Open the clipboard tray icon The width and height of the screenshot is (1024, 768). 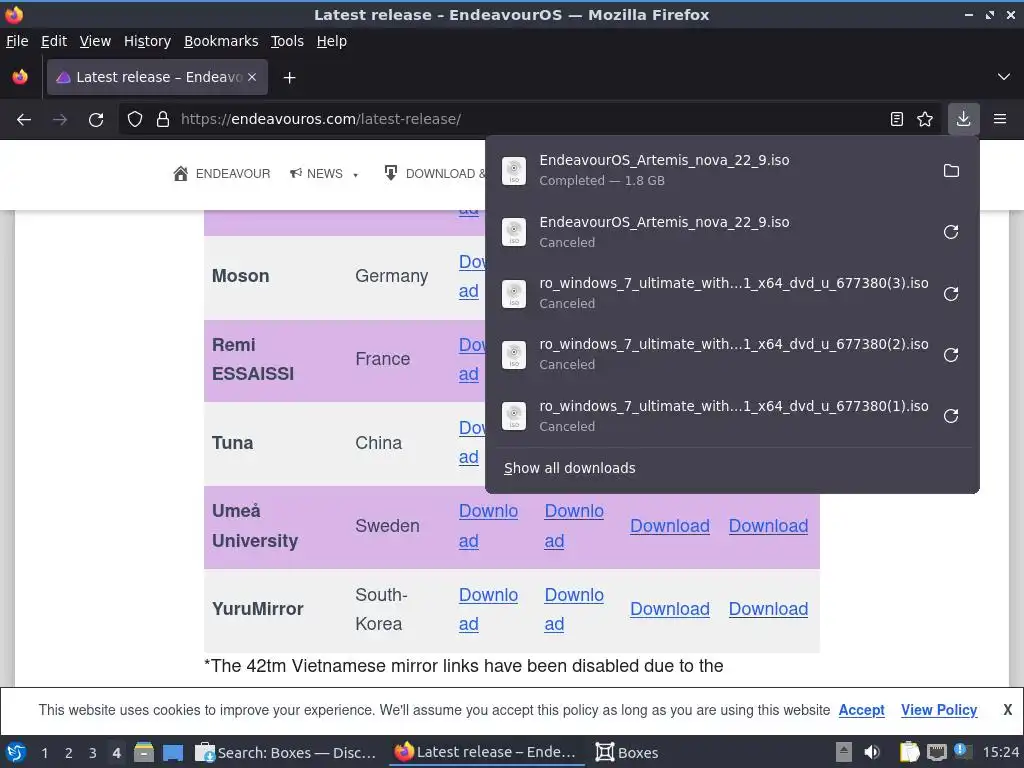pos(909,752)
